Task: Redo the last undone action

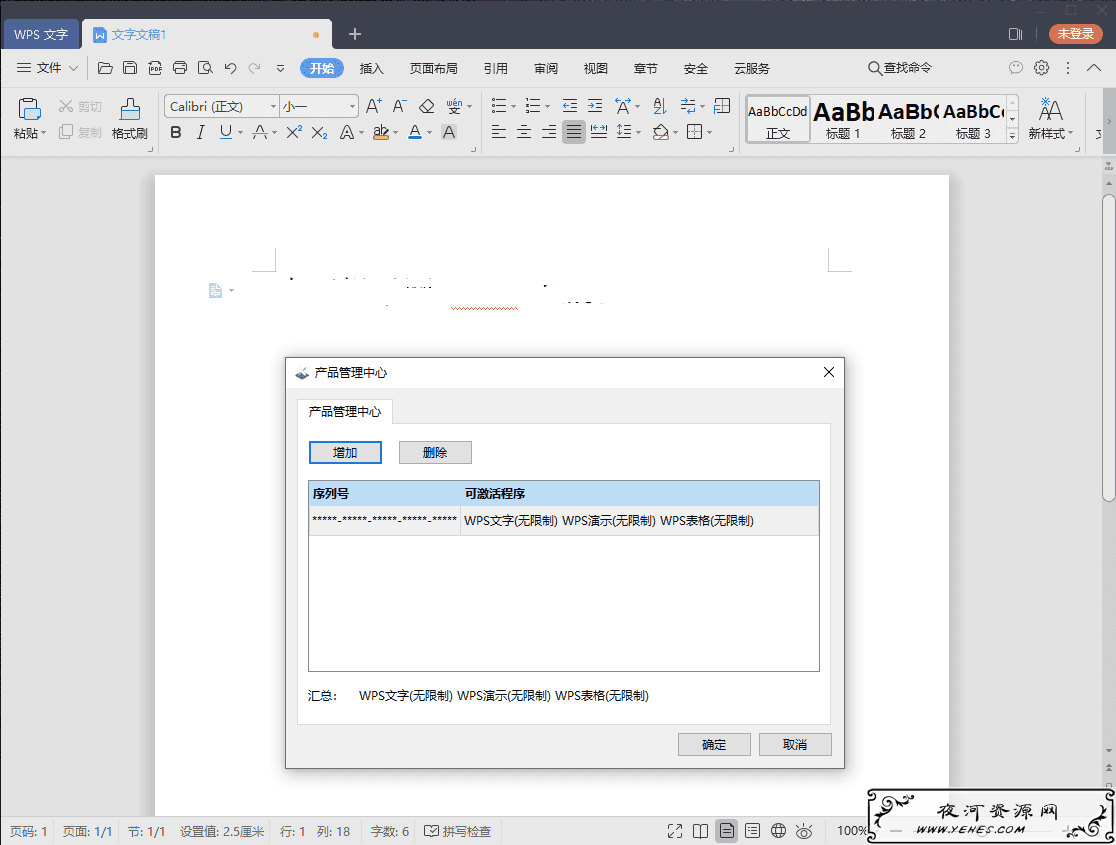Action: click(254, 68)
